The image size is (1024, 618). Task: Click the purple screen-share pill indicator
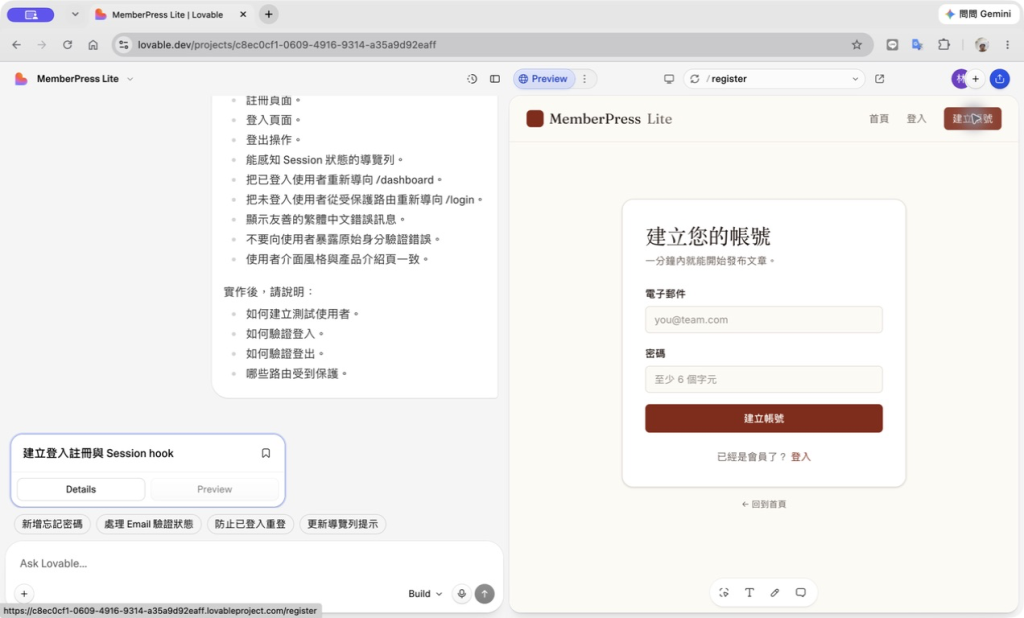tap(31, 14)
